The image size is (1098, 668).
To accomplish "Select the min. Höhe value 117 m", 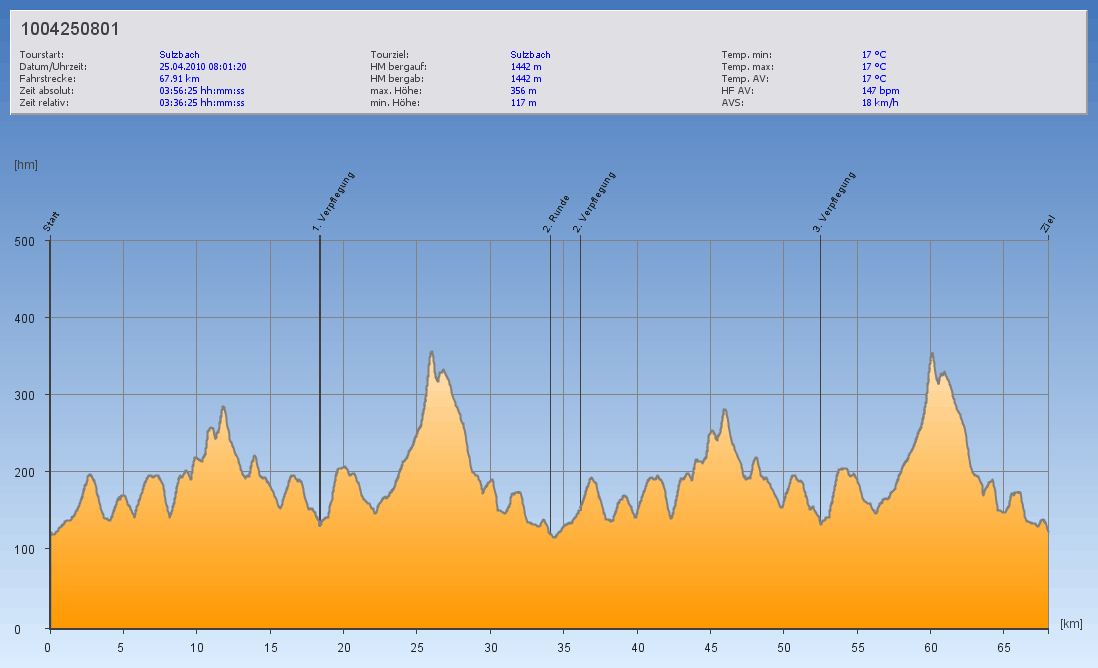I will pyautogui.click(x=523, y=103).
